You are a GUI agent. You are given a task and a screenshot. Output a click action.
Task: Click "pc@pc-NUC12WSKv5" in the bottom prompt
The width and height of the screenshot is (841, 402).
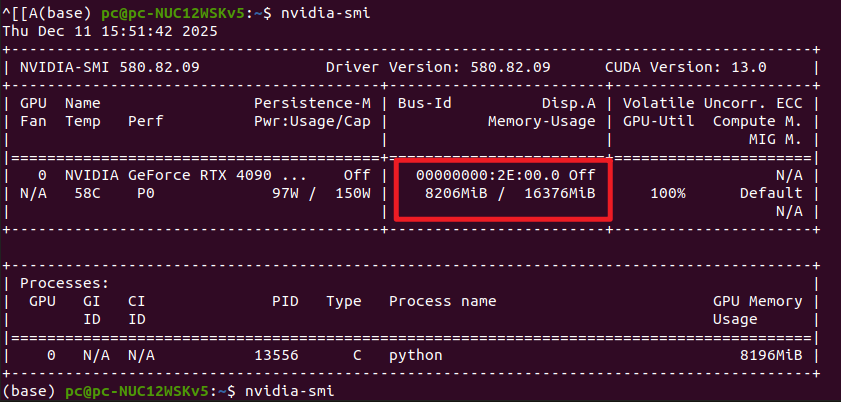pyautogui.click(x=137, y=392)
